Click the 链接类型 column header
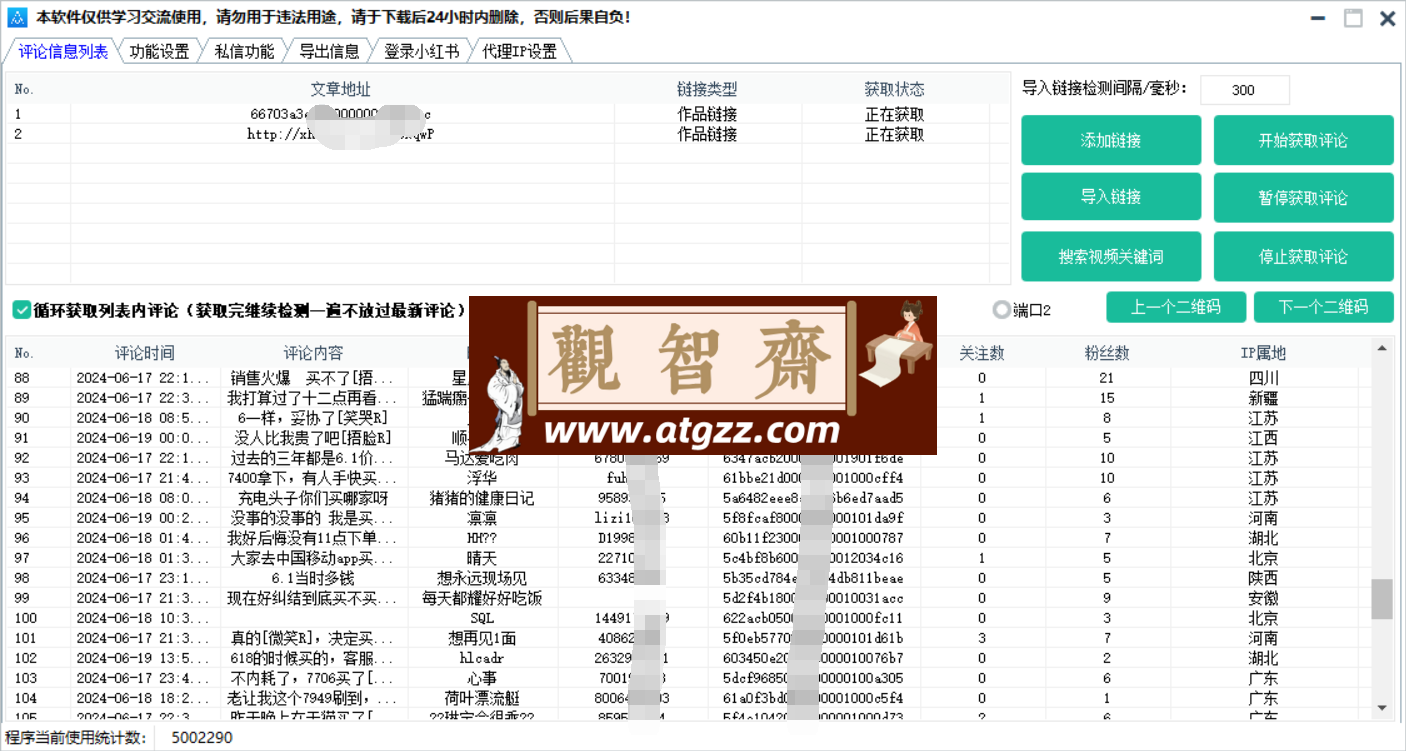 point(707,90)
